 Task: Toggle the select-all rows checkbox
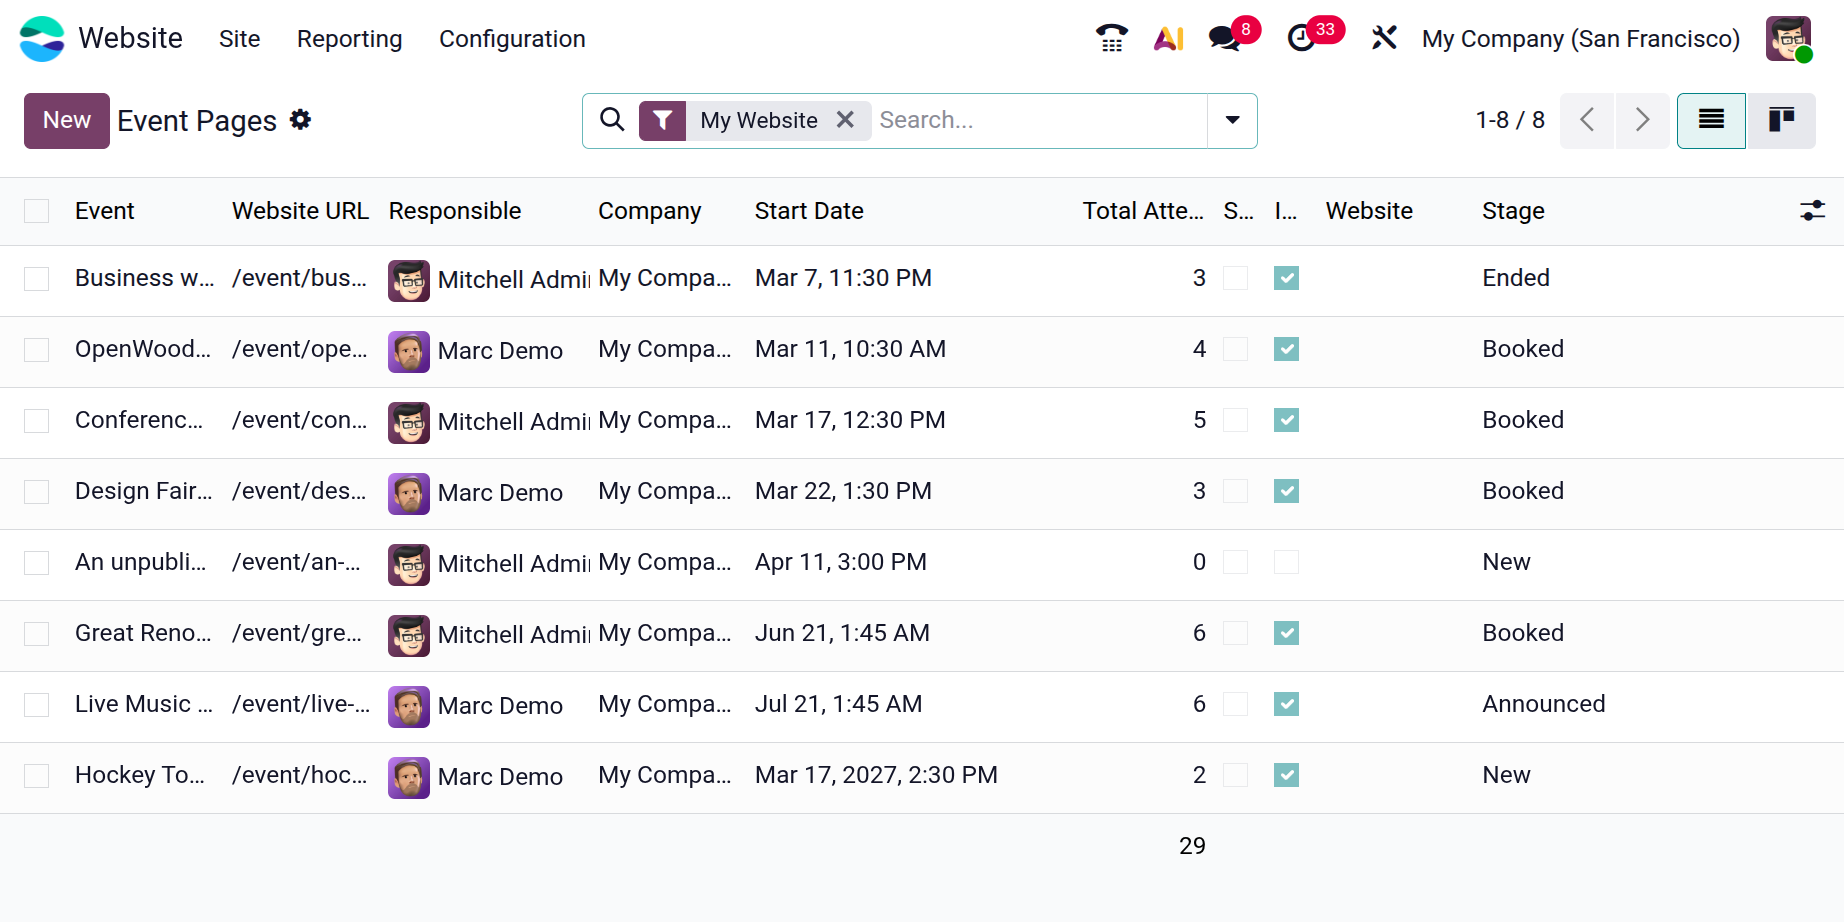37,211
